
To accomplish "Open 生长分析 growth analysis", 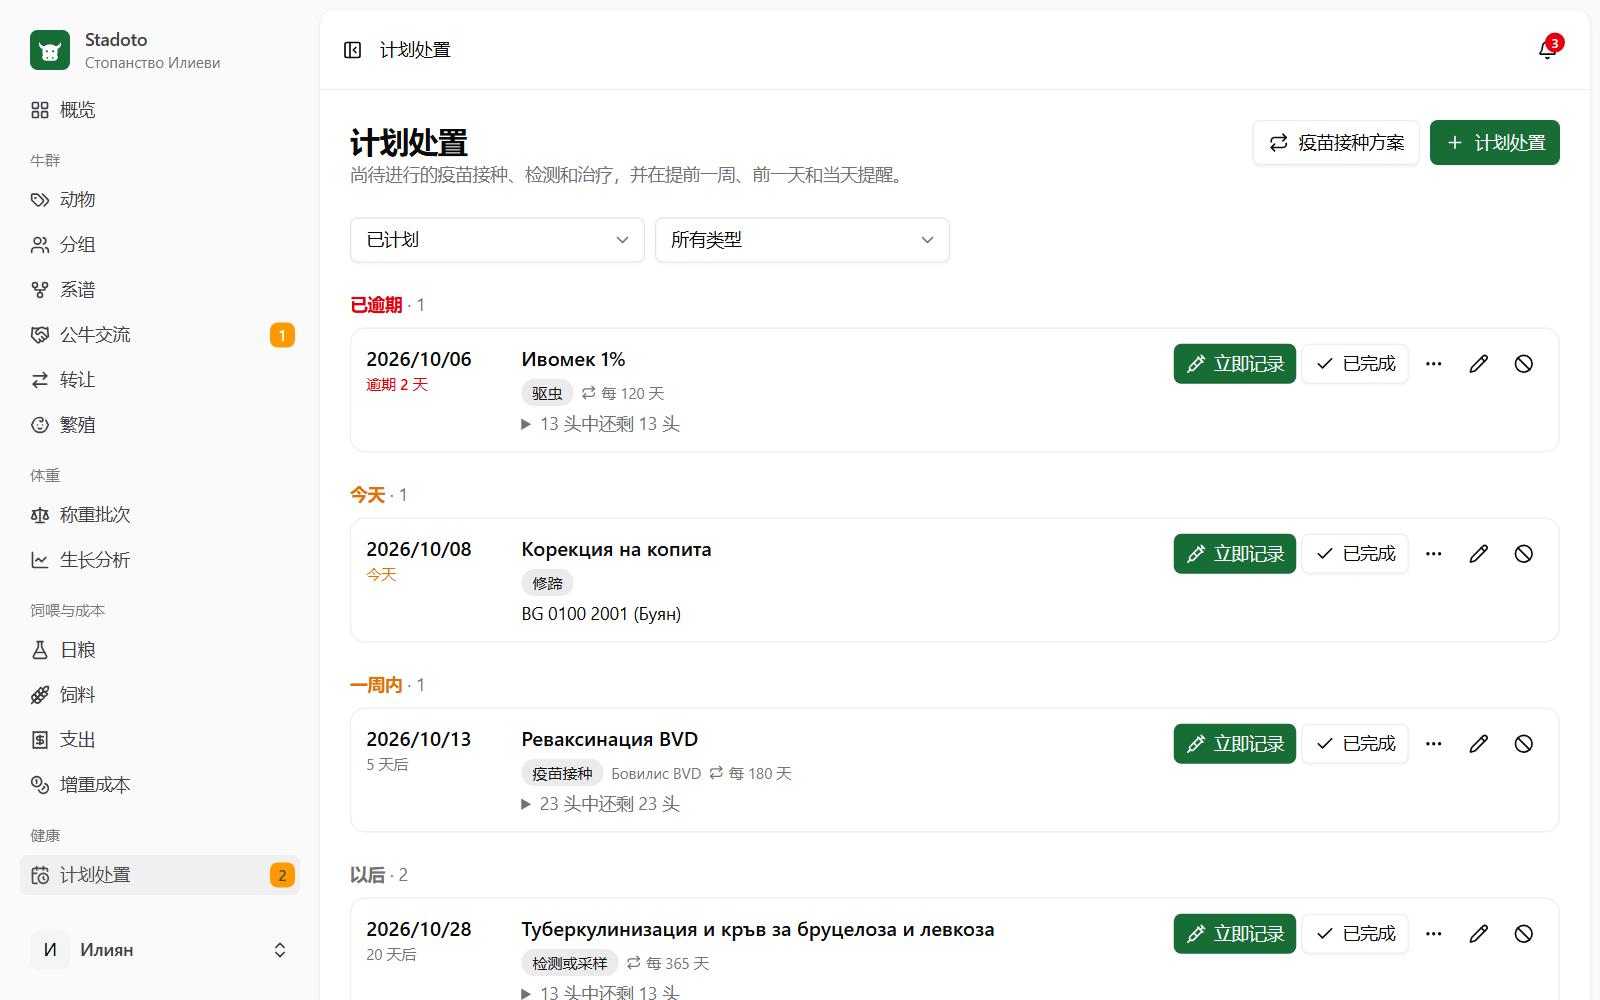I will [160, 560].
